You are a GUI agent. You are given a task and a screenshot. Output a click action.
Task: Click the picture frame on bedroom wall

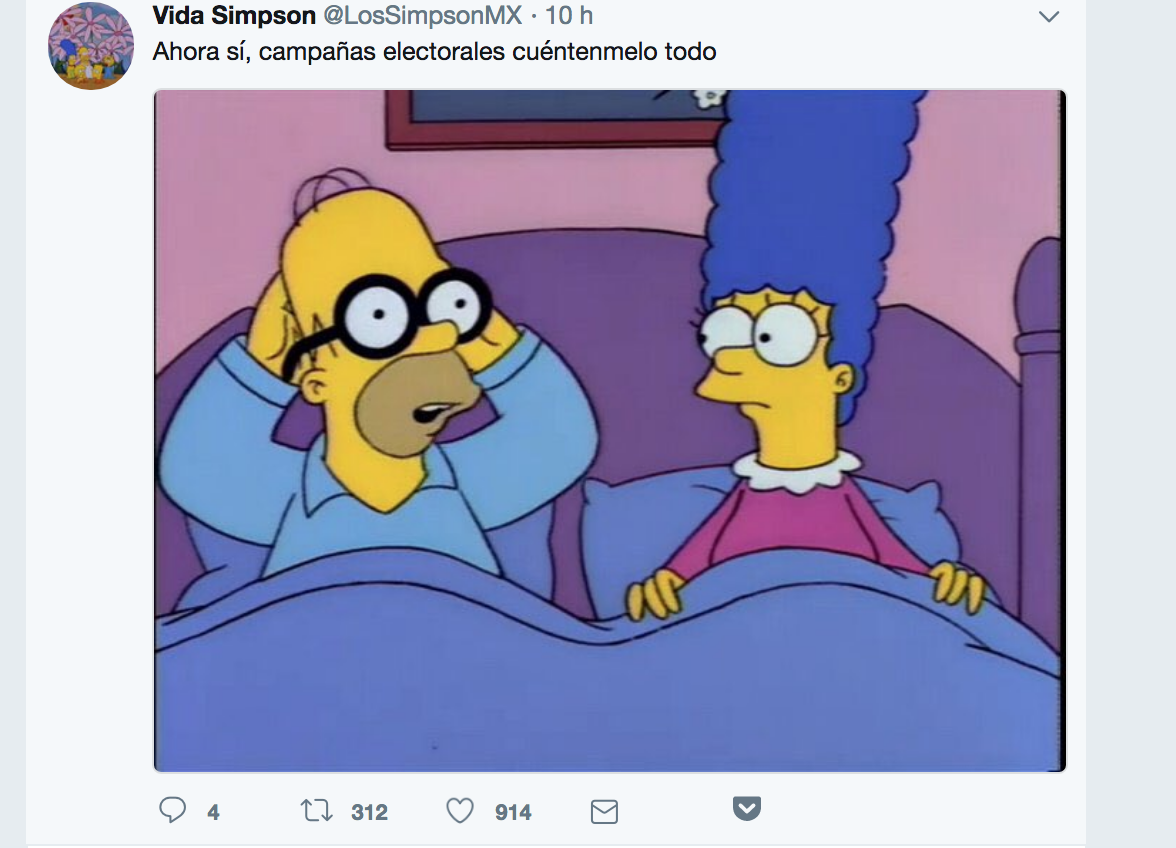tap(556, 118)
